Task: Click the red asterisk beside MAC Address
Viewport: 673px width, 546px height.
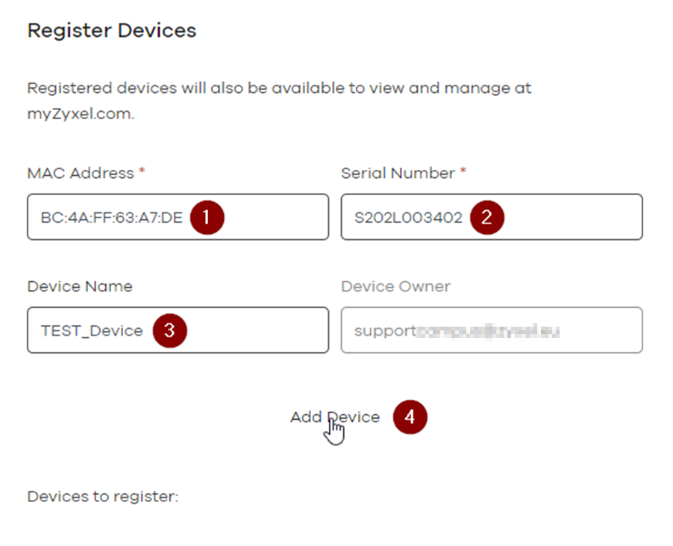Action: (142, 173)
